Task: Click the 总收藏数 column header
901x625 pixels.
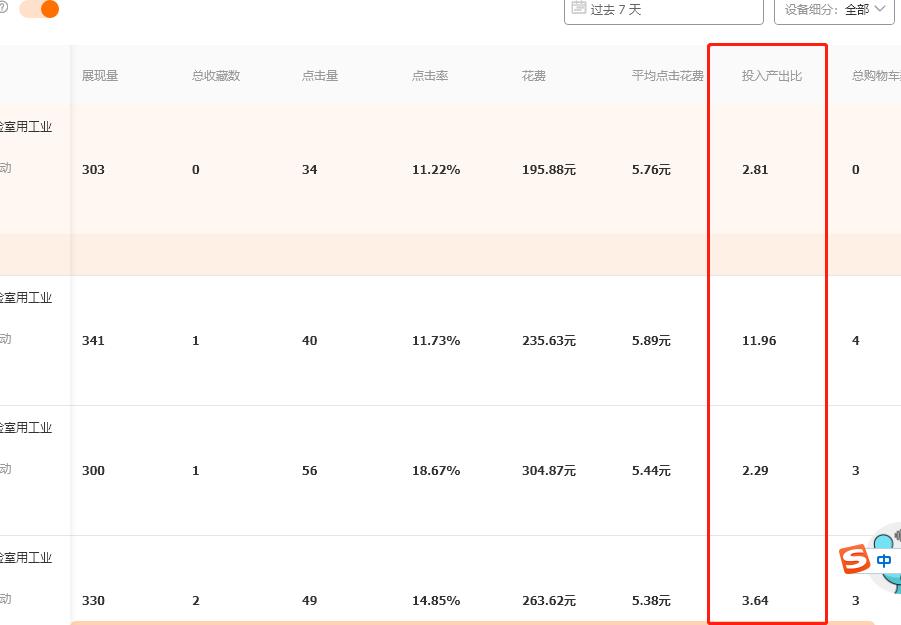Action: click(214, 74)
